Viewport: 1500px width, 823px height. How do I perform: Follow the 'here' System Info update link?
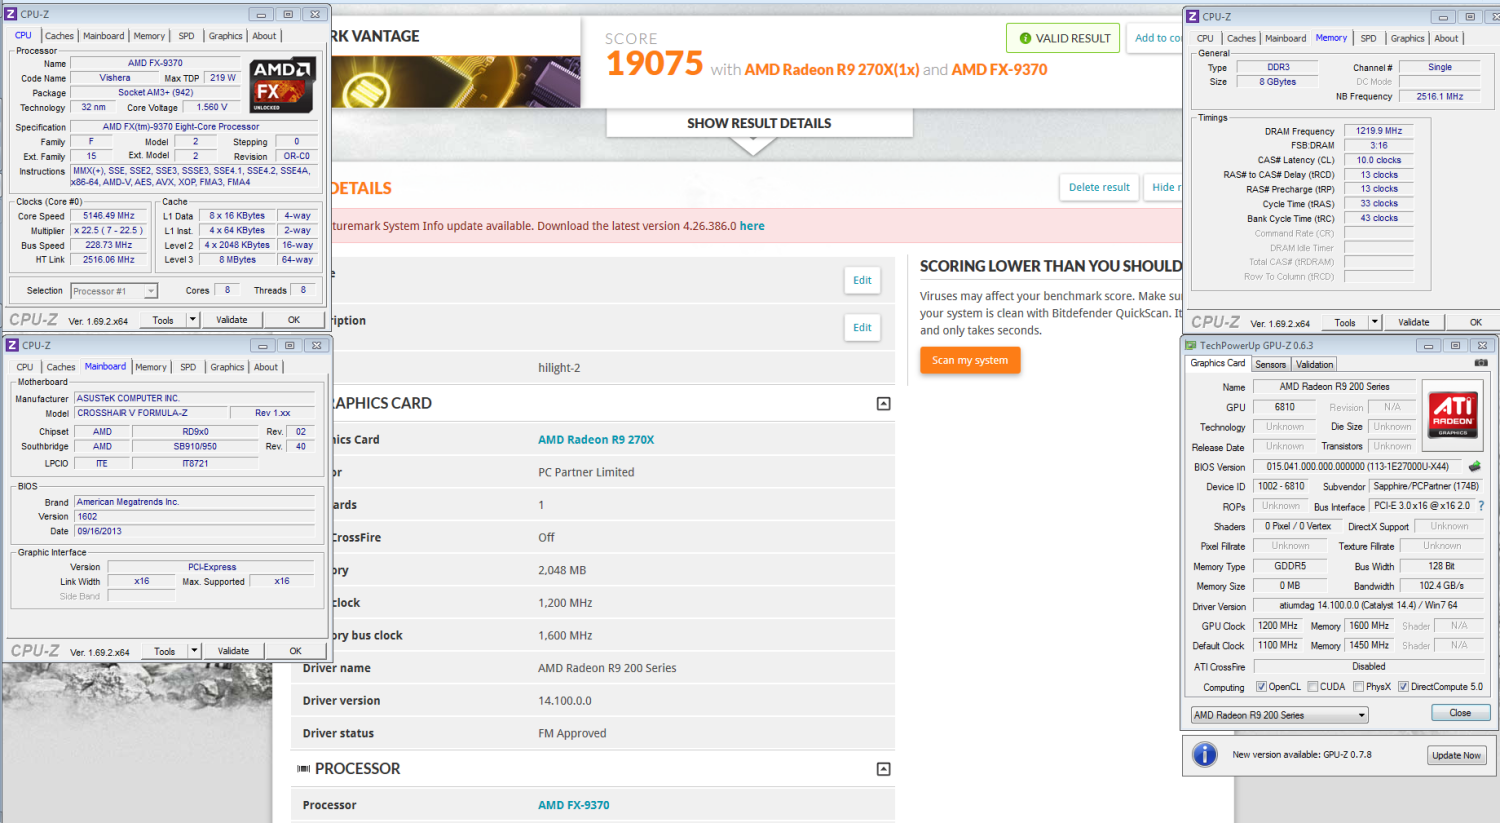click(x=752, y=226)
